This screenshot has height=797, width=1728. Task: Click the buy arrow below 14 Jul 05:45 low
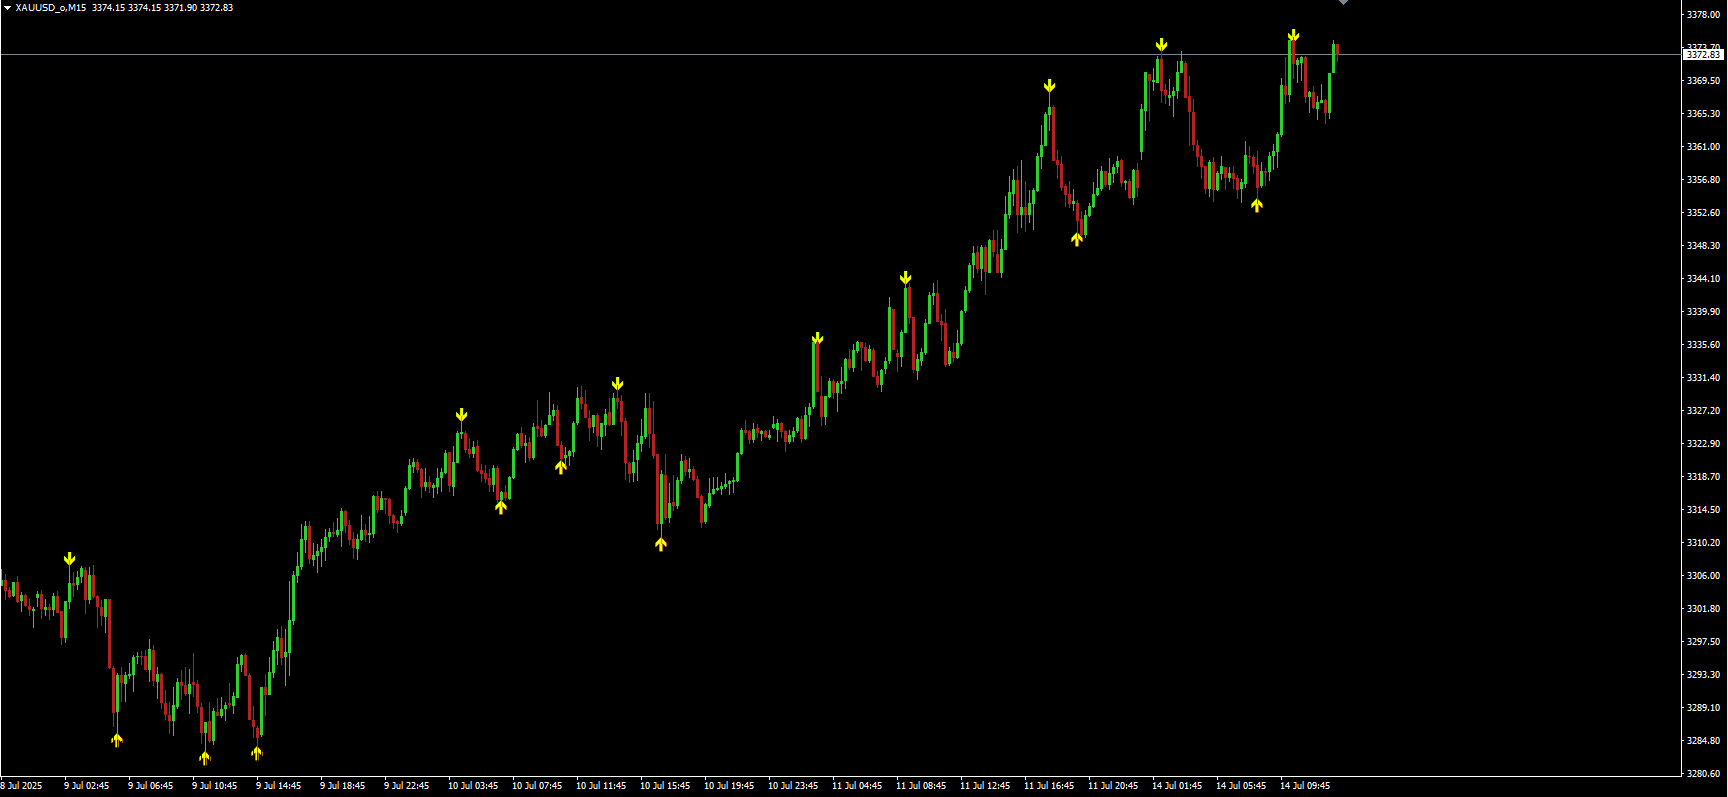(x=1257, y=205)
